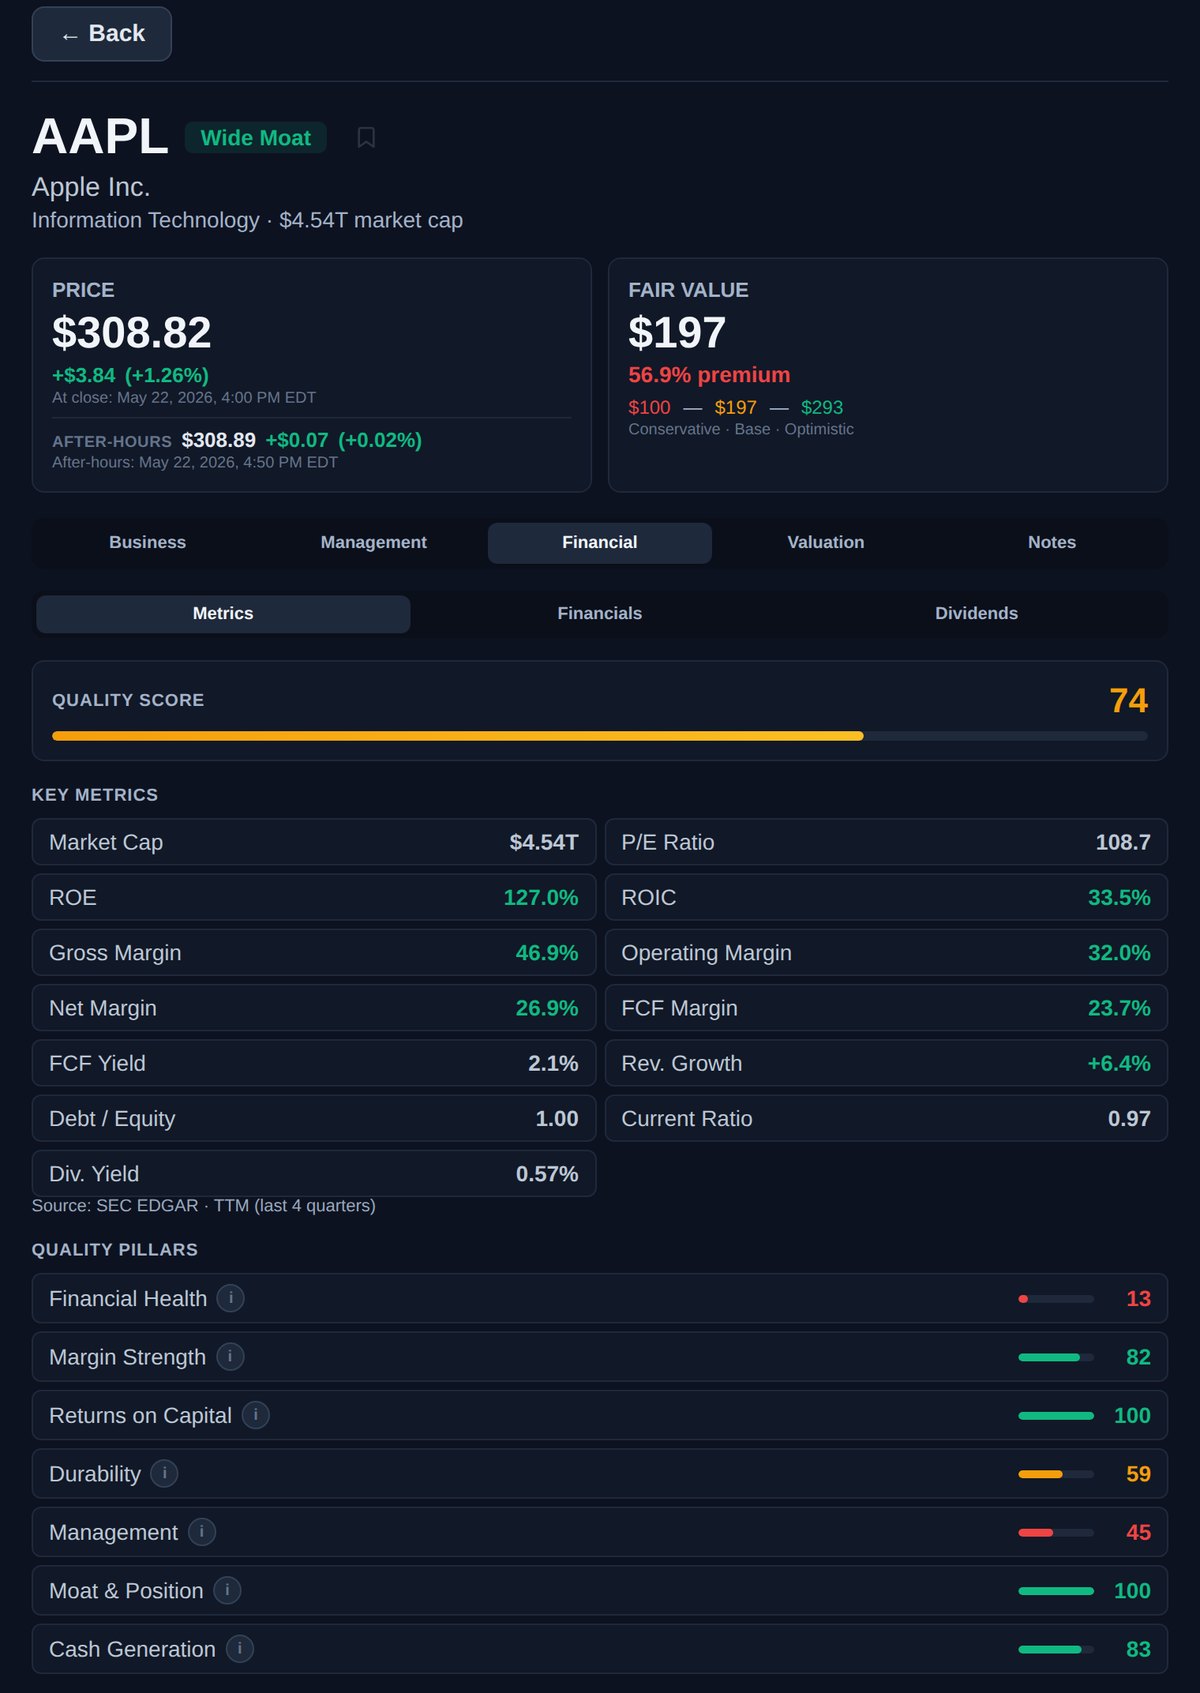Click the Debt / Equity value 1.00
This screenshot has width=1200, height=1693.
[557, 1119]
